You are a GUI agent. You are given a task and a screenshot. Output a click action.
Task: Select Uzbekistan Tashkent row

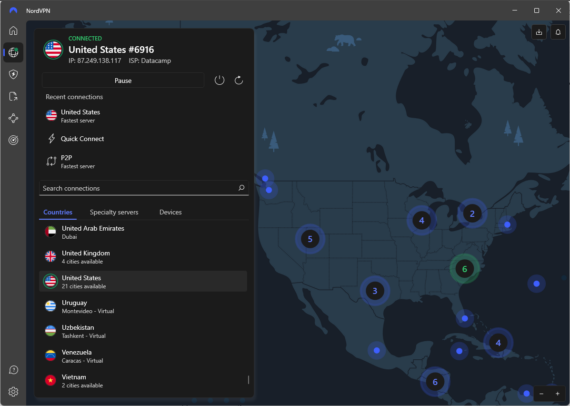pos(143,331)
